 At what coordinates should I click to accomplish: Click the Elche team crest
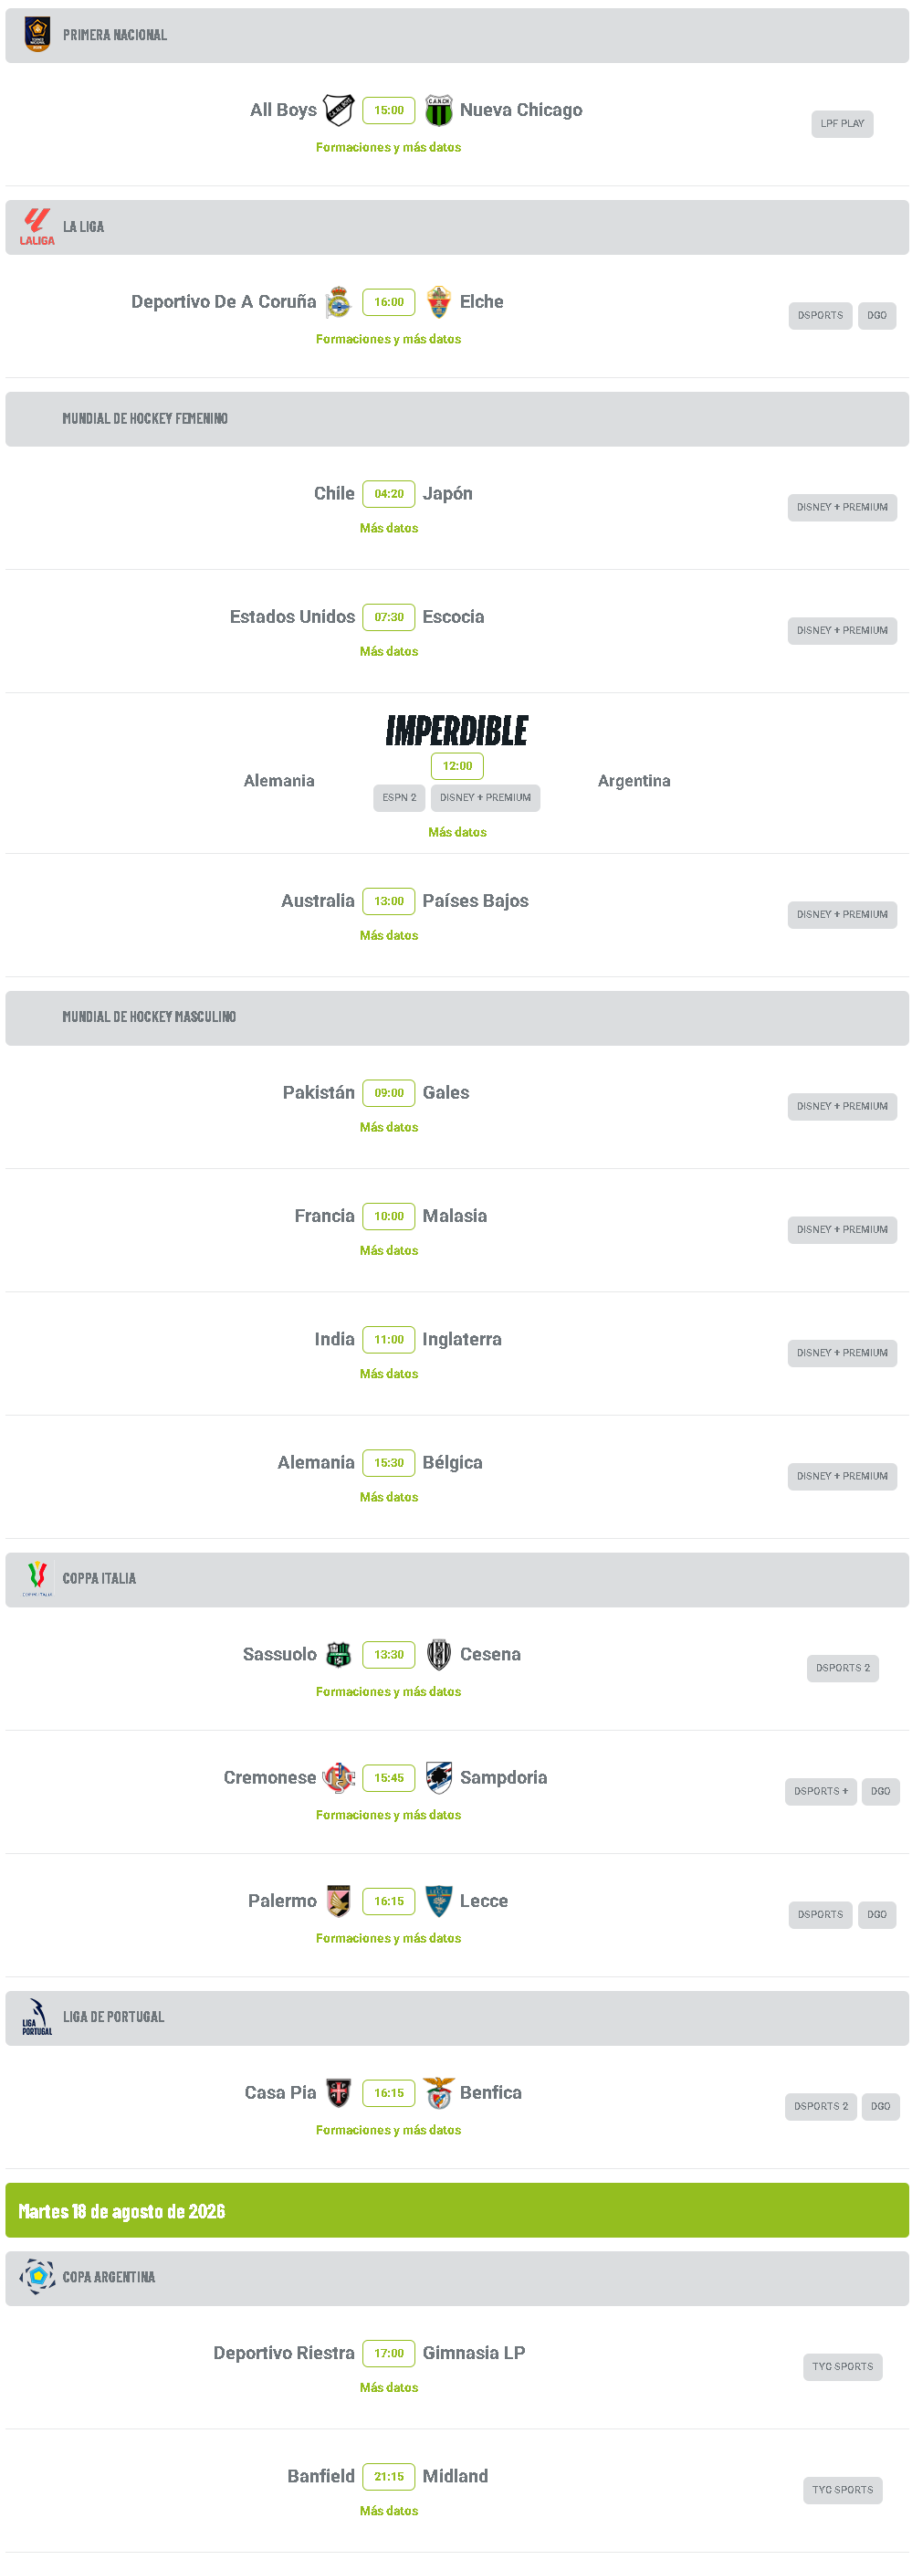(438, 302)
